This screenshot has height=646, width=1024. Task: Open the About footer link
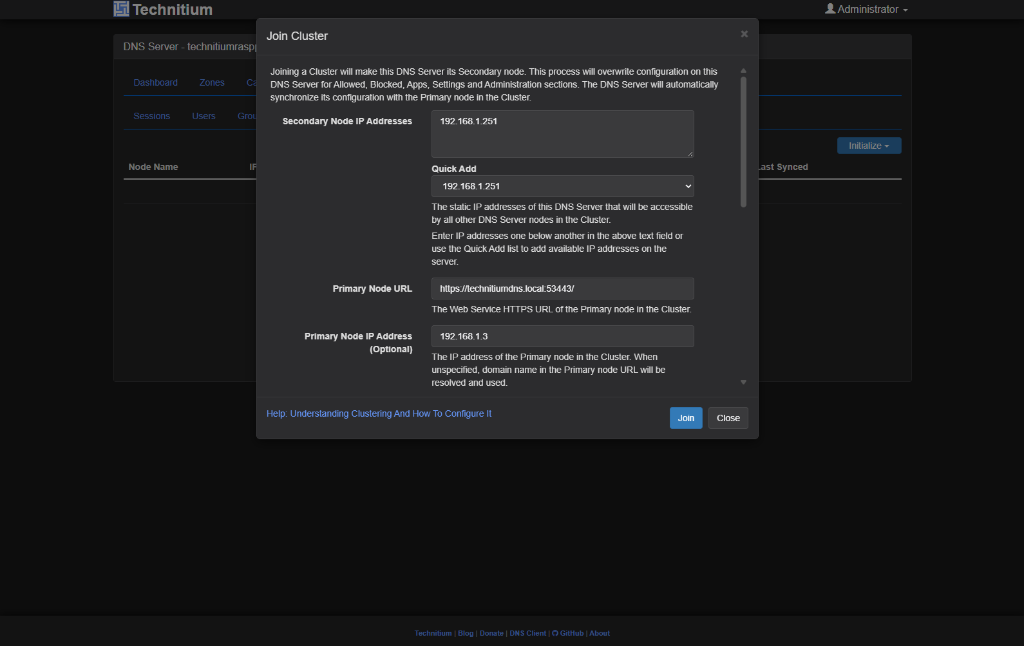click(x=600, y=634)
